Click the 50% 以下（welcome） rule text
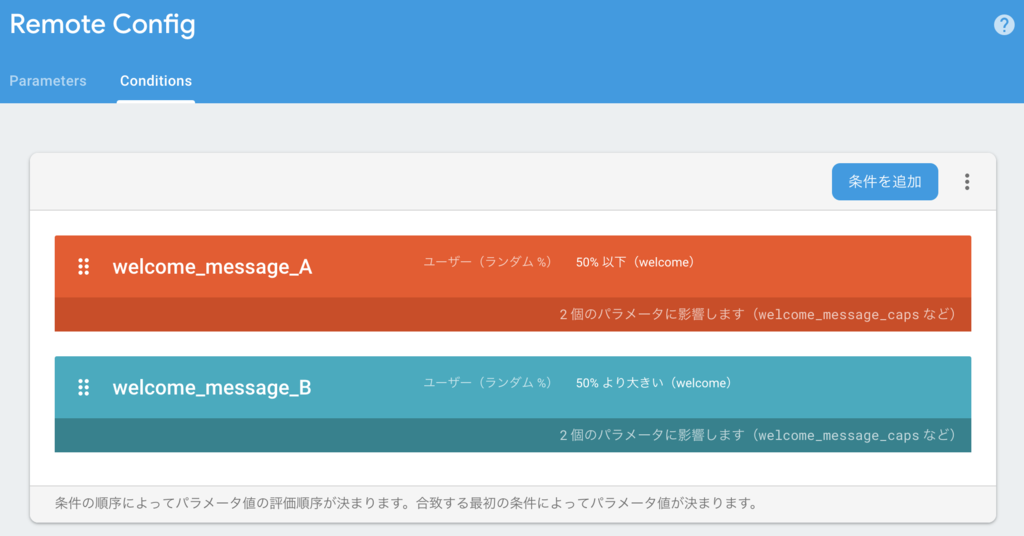Screen dimensions: 1024x536 [x=635, y=262]
